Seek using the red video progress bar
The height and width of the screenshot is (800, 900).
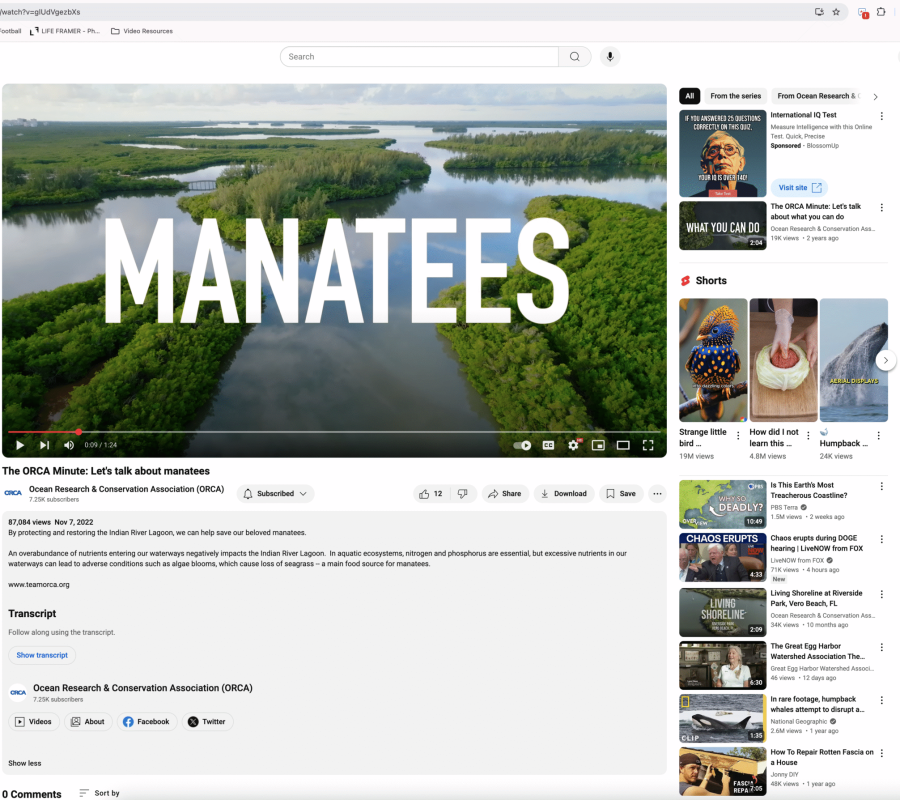click(x=40, y=432)
